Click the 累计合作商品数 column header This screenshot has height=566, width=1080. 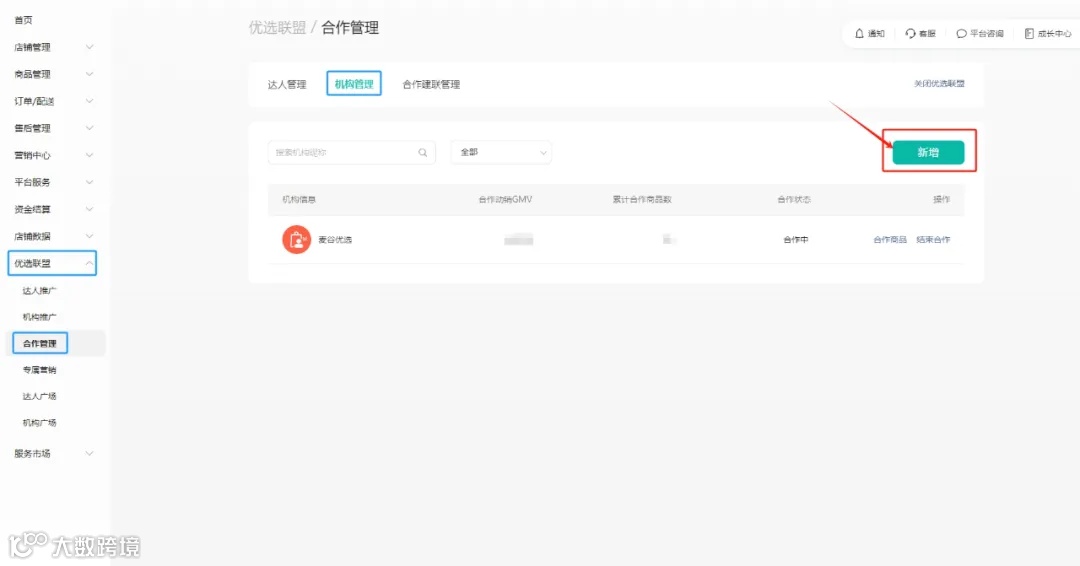point(642,200)
